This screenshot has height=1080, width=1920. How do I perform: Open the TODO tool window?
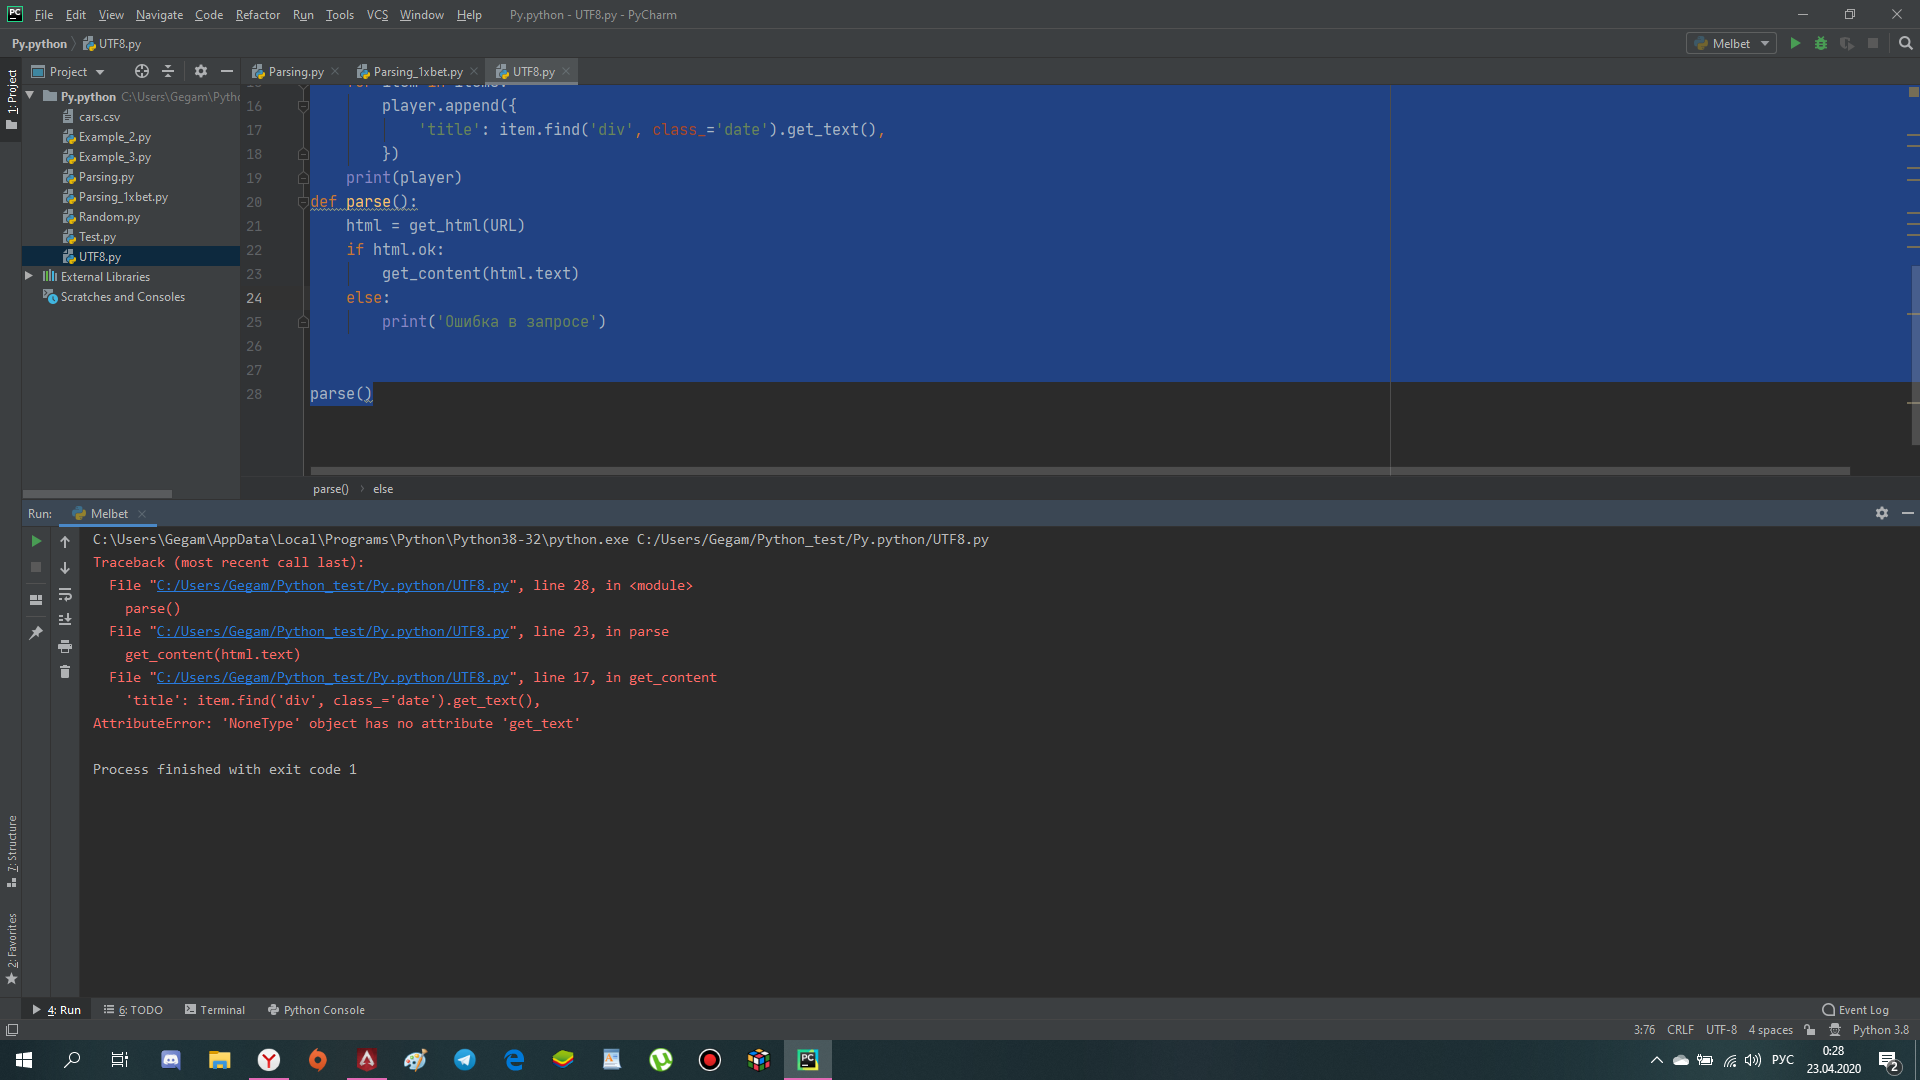133,1010
